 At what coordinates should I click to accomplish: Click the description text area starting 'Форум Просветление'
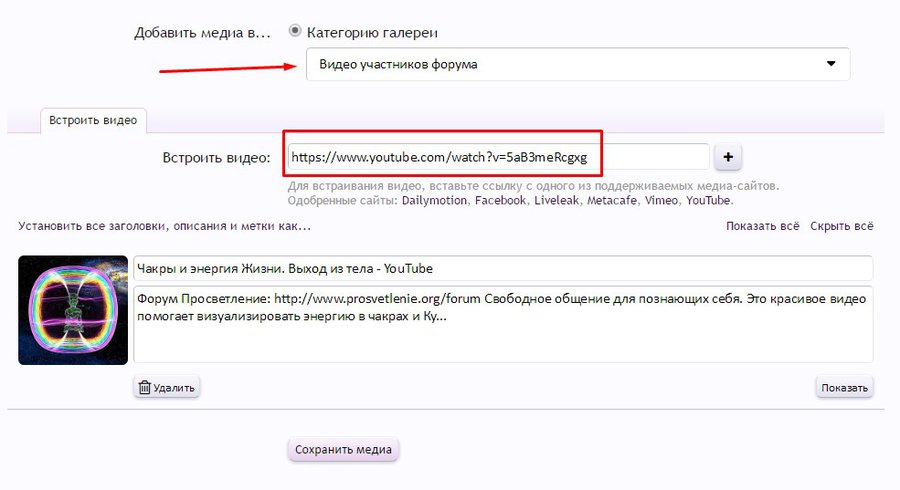tap(502, 324)
